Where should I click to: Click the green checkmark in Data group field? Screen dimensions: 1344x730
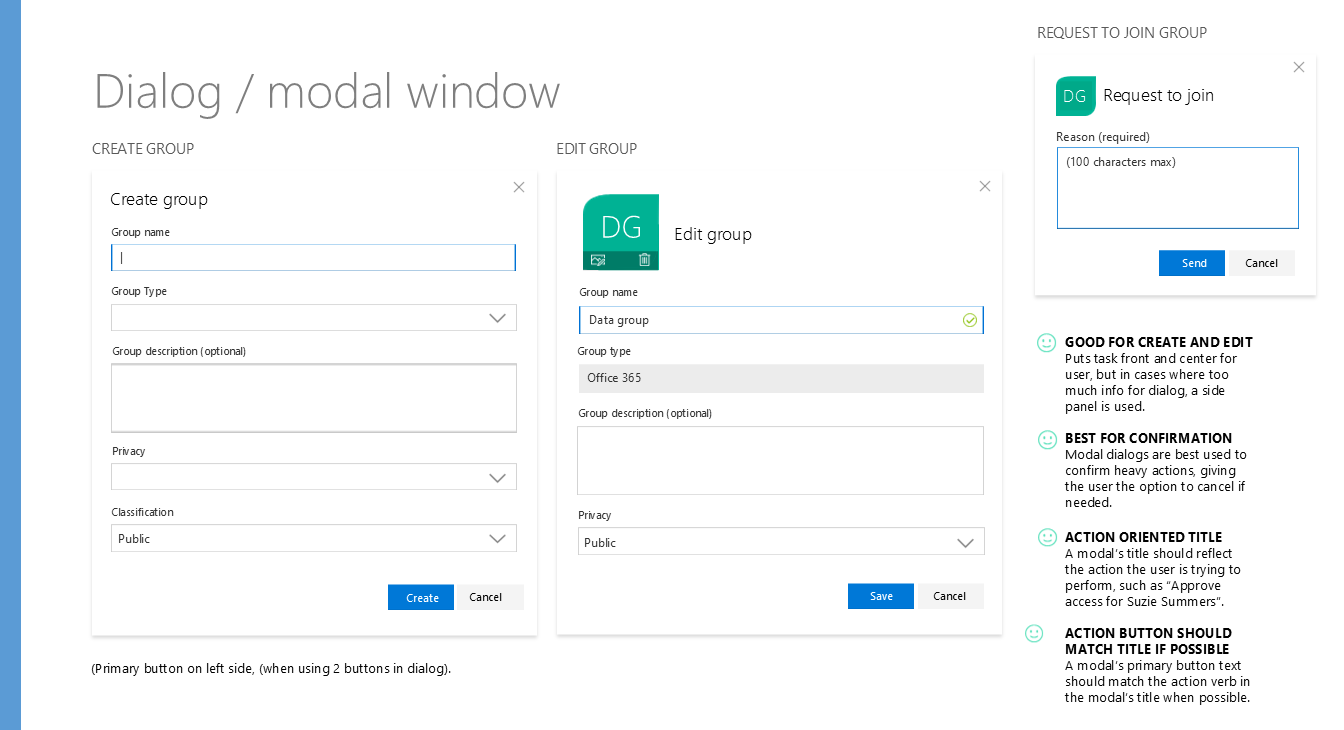(x=969, y=320)
